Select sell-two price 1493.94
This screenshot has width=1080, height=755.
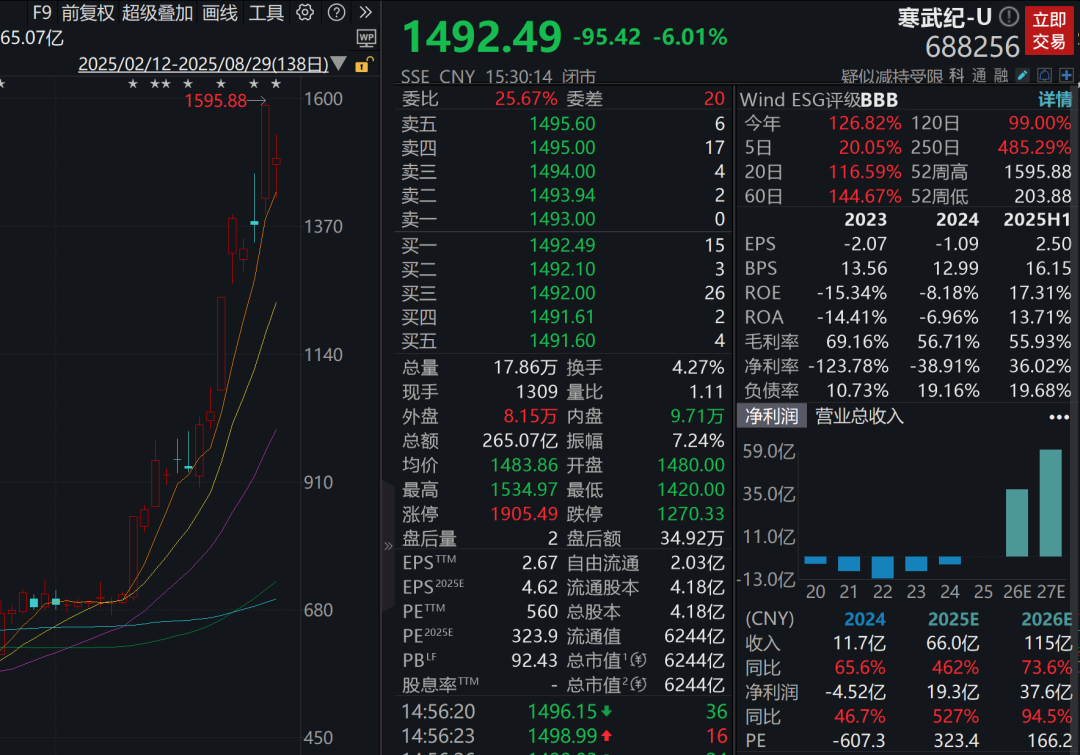(562, 196)
